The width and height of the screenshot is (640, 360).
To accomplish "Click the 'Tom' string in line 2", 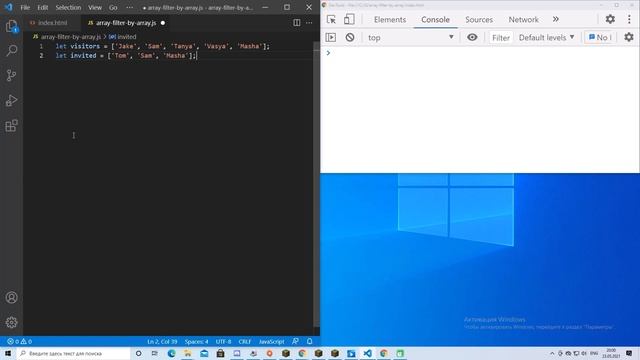I will [x=120, y=56].
